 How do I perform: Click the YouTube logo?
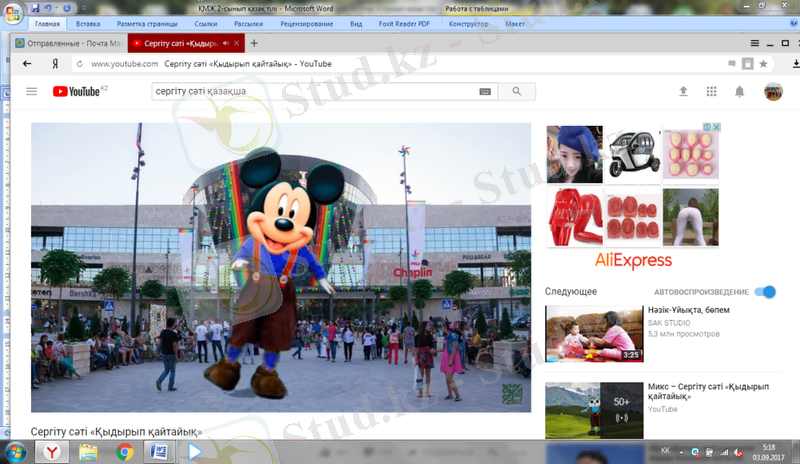78,91
